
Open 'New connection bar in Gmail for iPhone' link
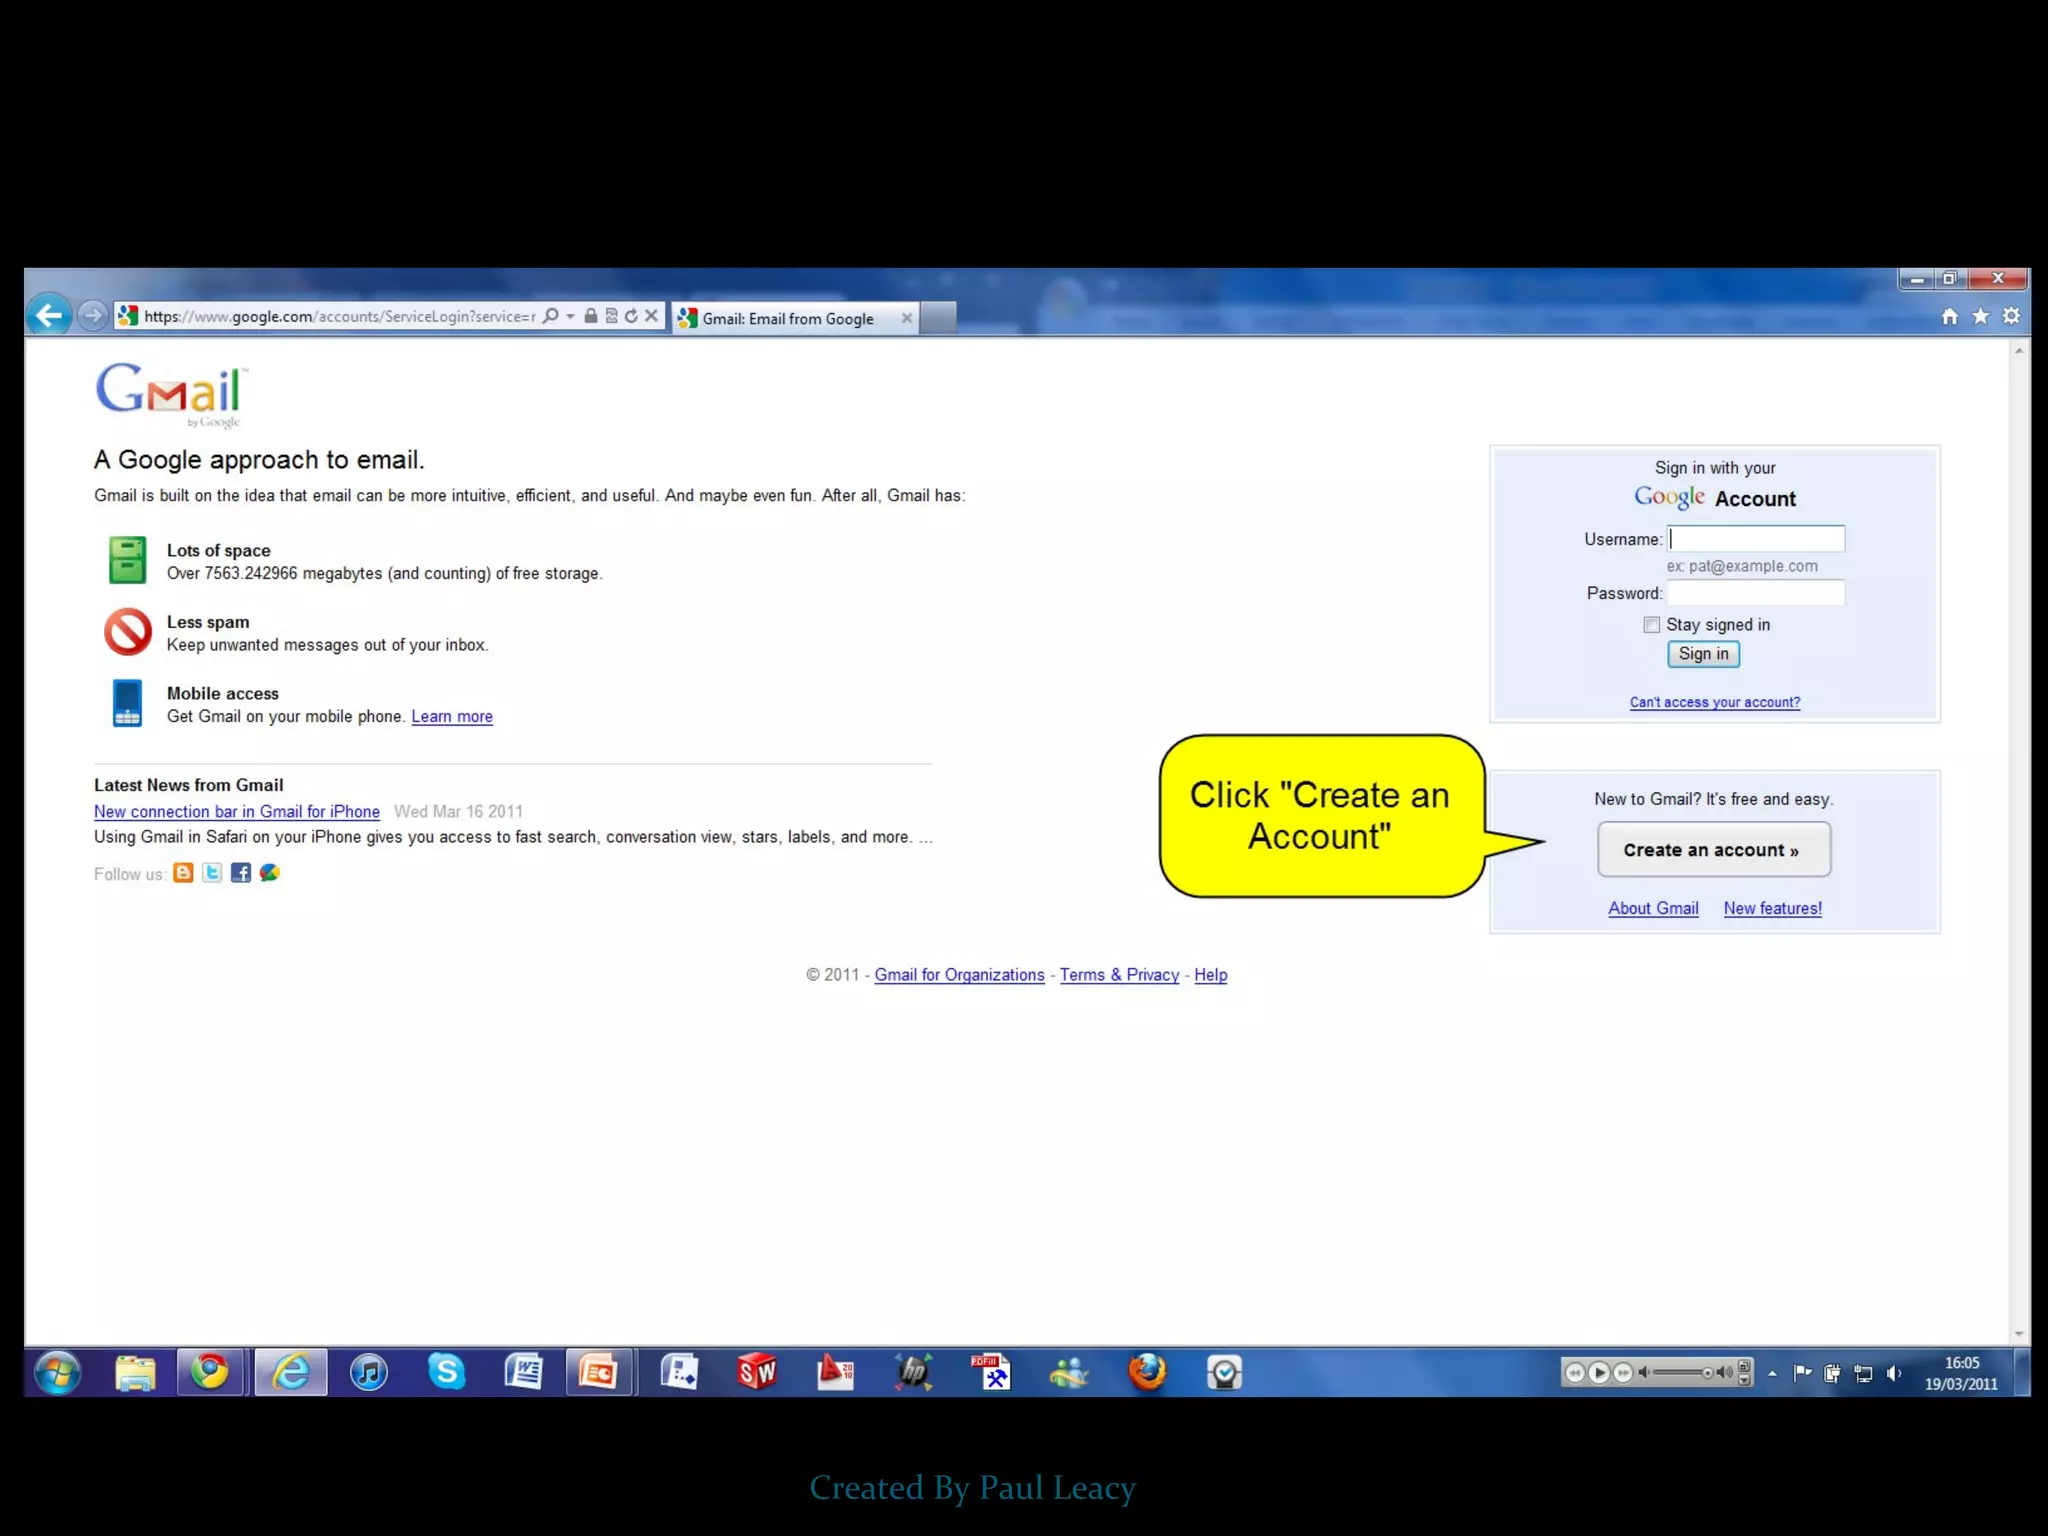tap(237, 811)
